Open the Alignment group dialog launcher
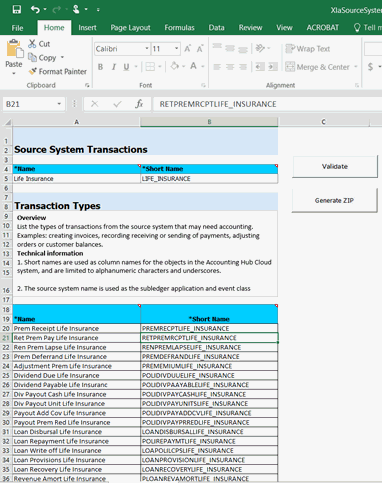The height and width of the screenshot is (483, 382). [357, 85]
